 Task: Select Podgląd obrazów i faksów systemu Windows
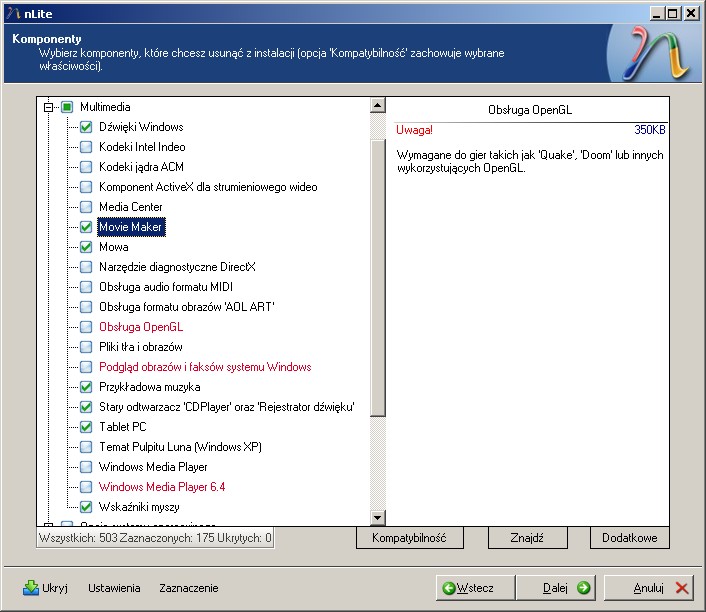205,367
